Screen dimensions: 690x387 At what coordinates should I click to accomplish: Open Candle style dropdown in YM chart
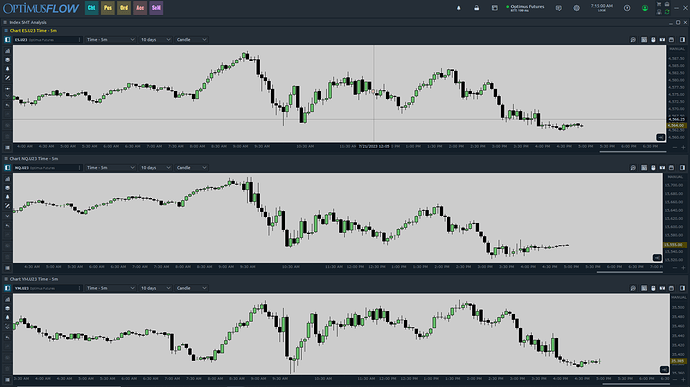(191, 288)
